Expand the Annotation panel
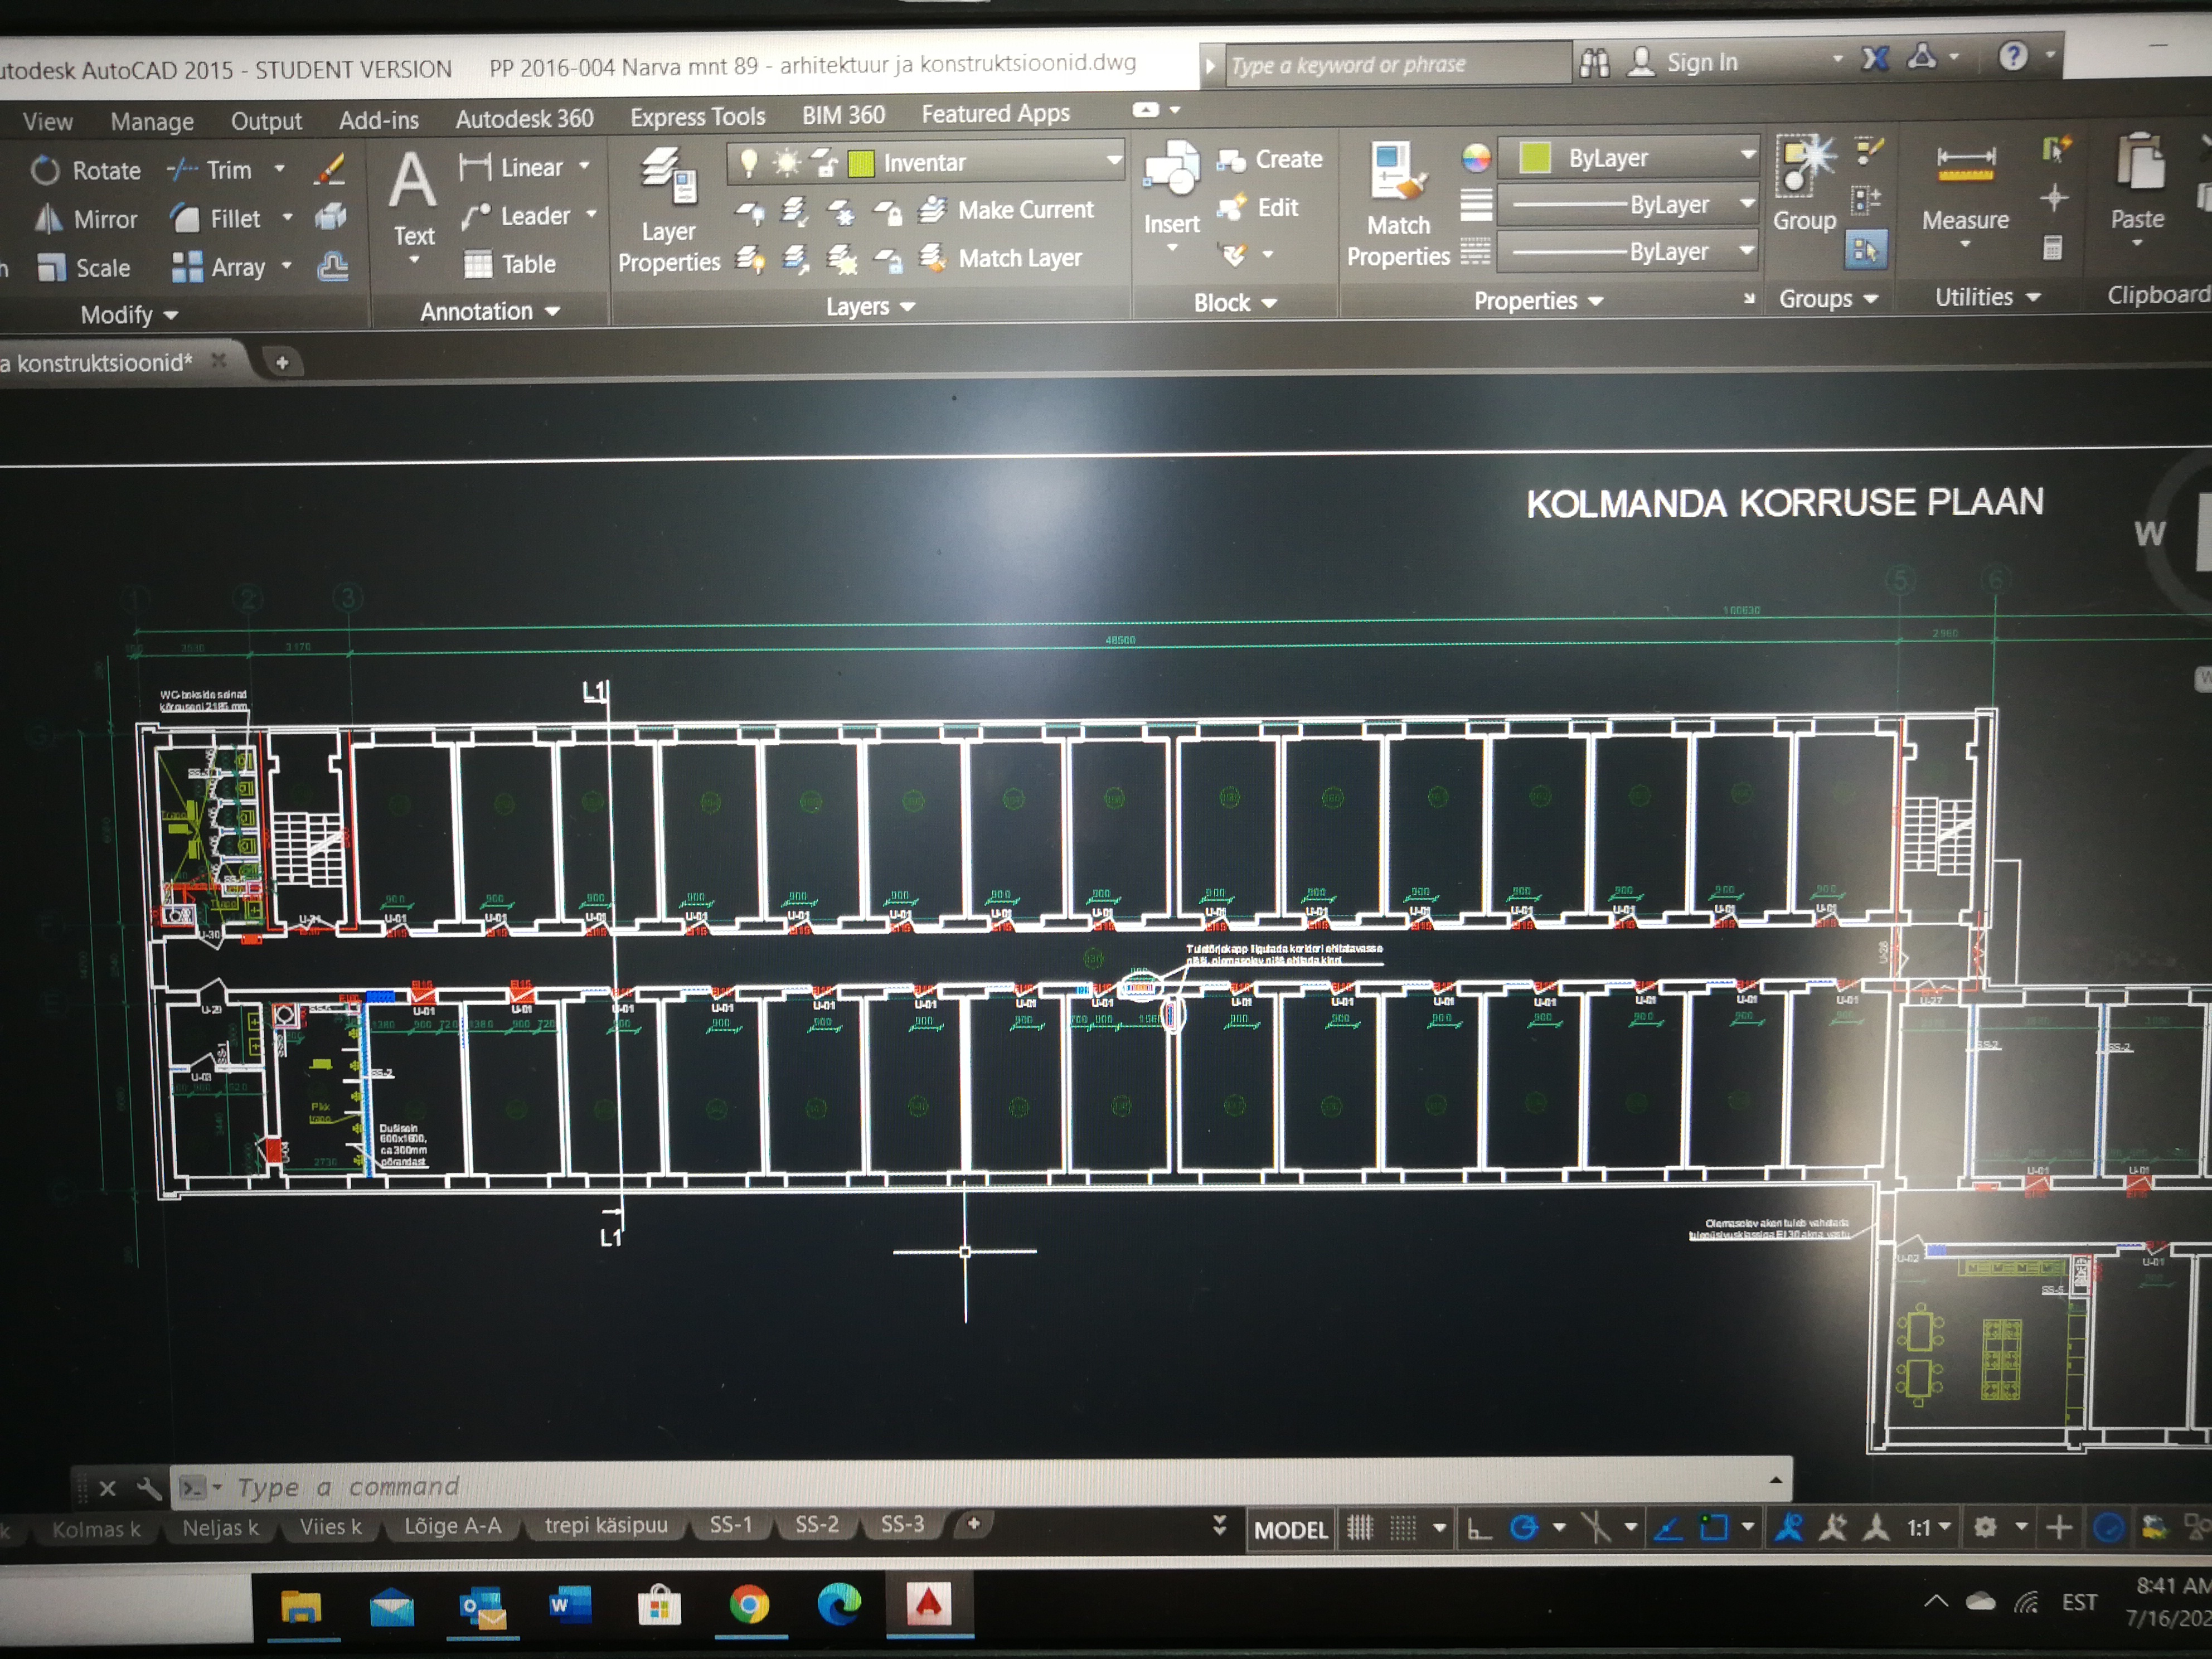The image size is (2212, 1659). (x=490, y=312)
